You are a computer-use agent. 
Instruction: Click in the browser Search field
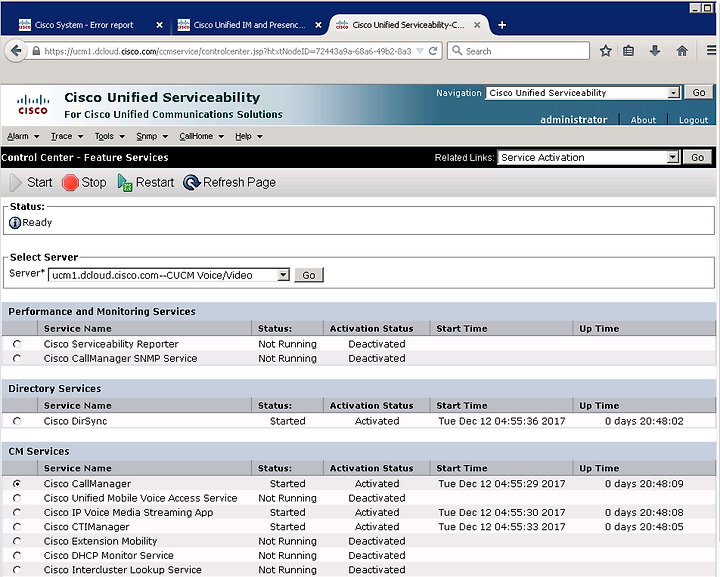[518, 51]
